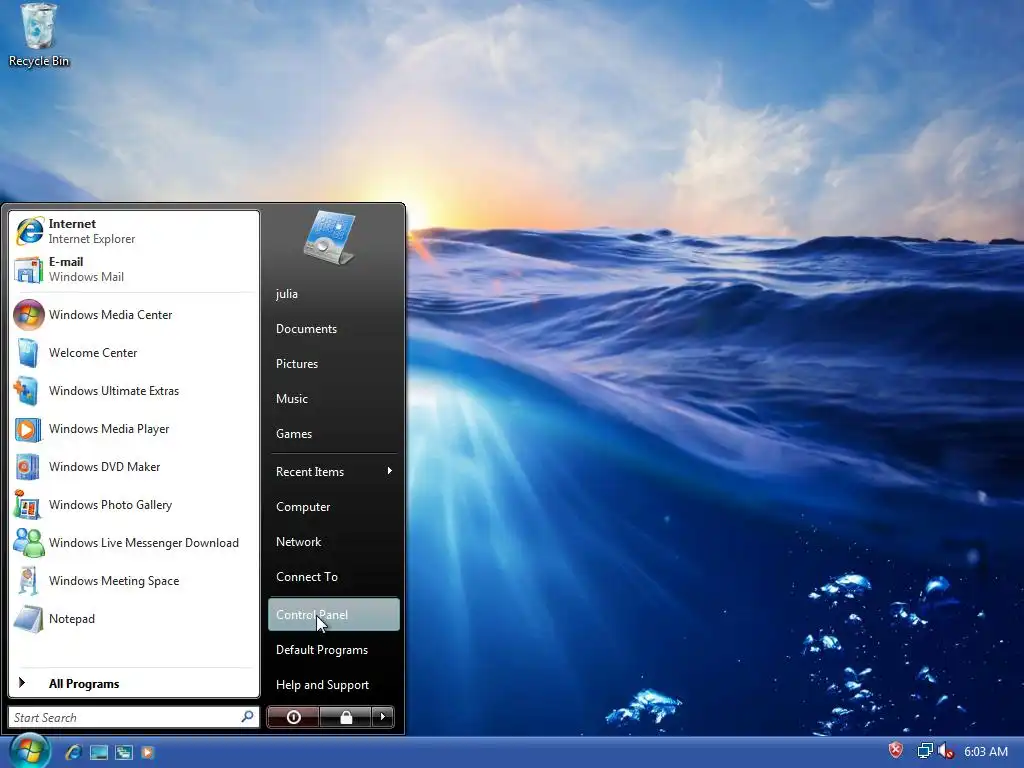The height and width of the screenshot is (768, 1024).
Task: Expand the shutdown options arrow
Action: point(383,717)
